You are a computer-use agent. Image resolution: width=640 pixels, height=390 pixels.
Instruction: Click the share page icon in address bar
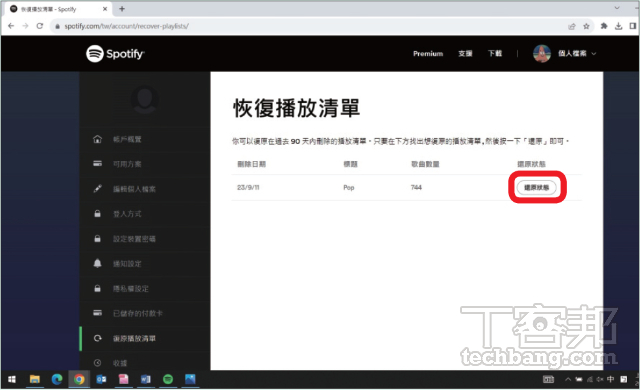point(571,27)
